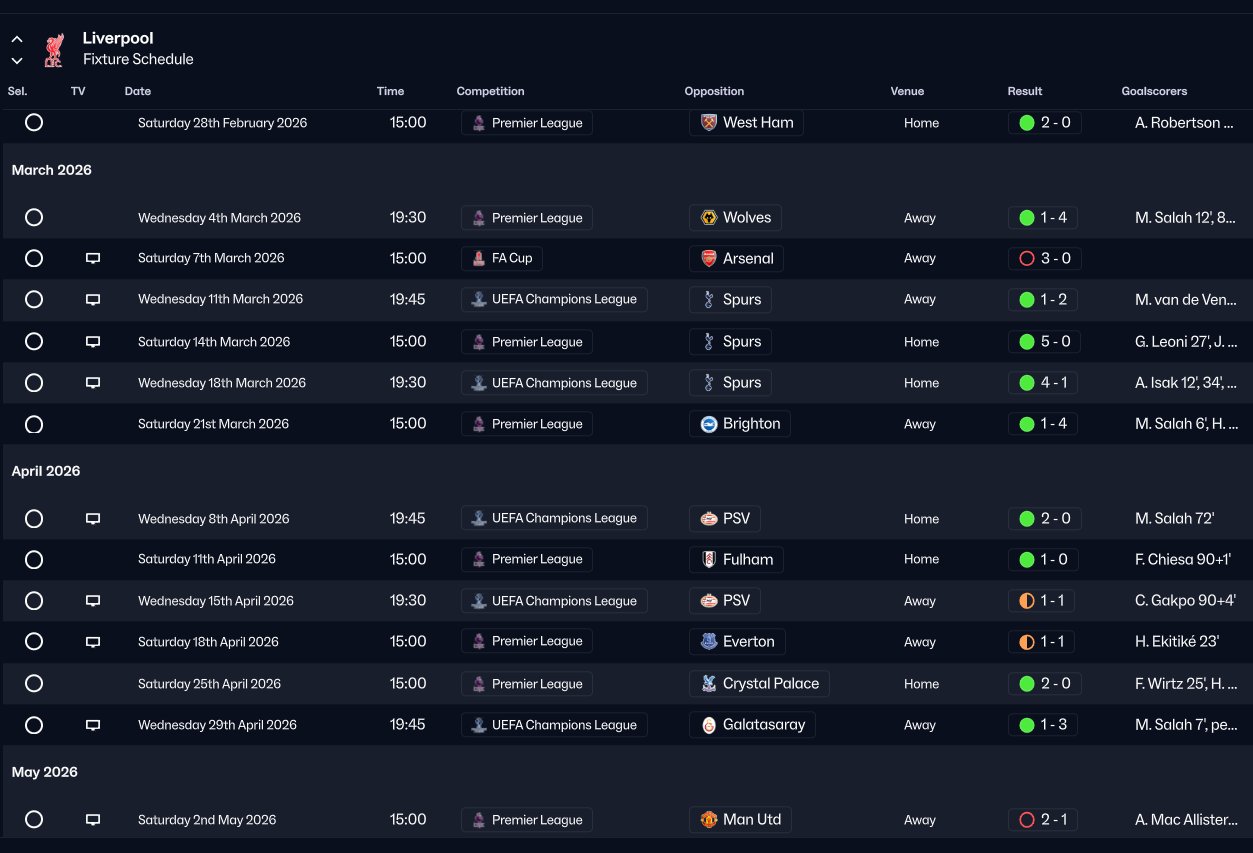Click the May 2026 month header

coord(45,772)
